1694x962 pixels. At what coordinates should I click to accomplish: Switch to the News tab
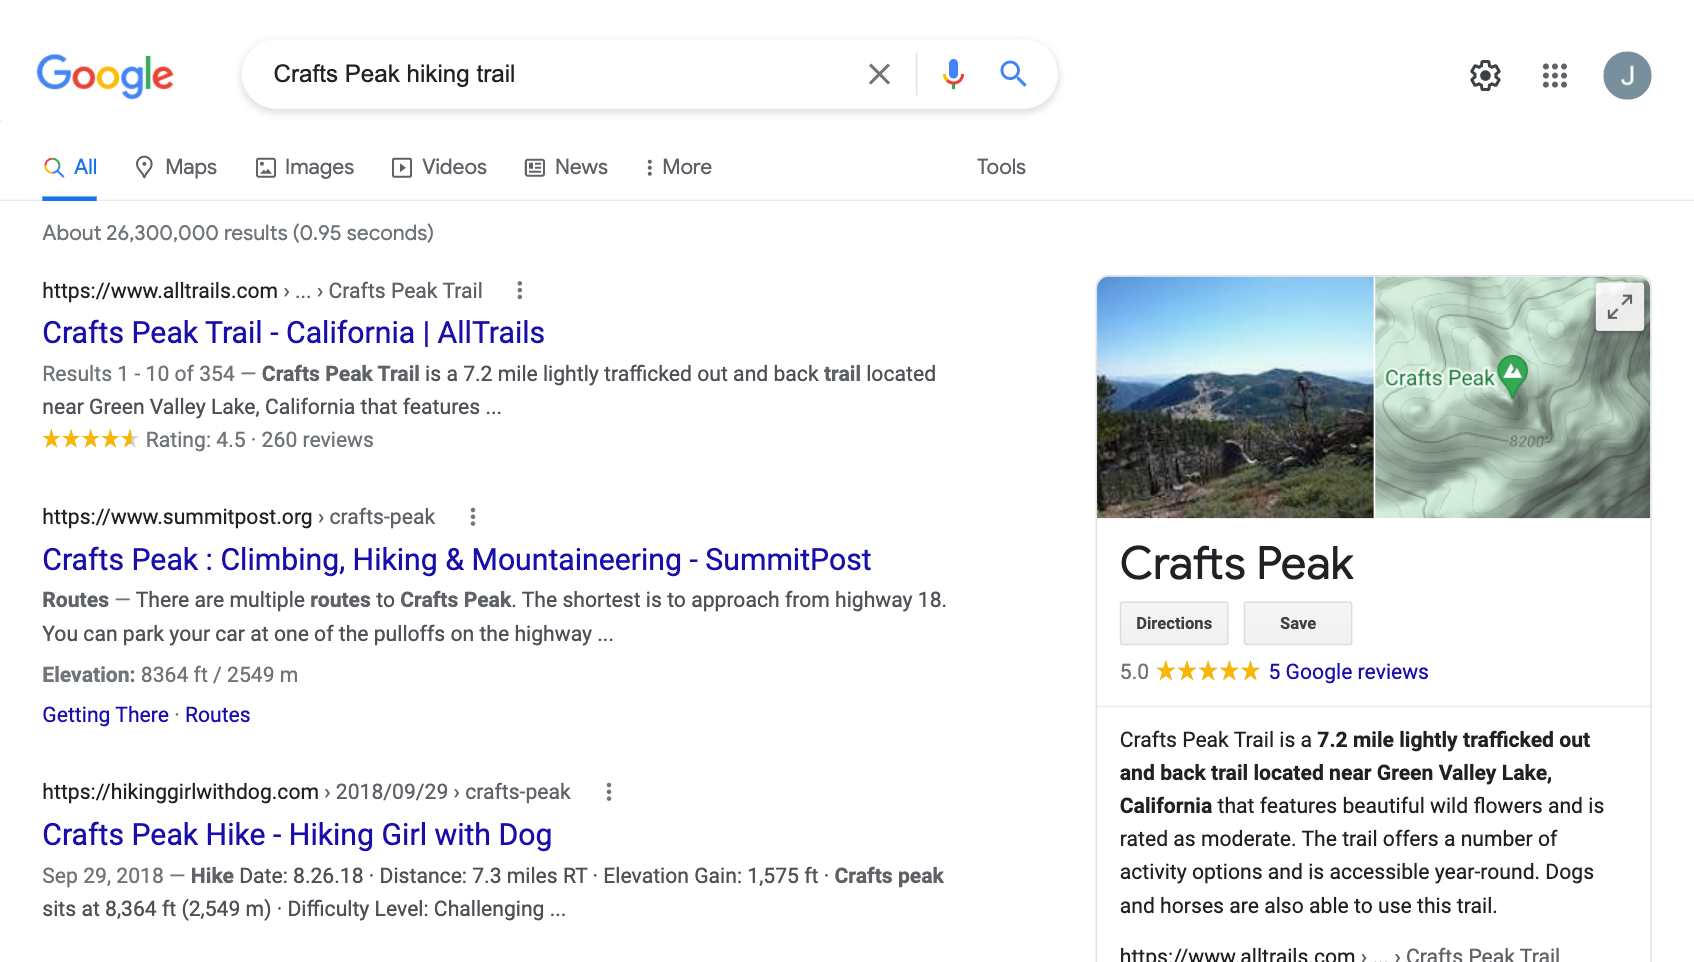coord(566,167)
